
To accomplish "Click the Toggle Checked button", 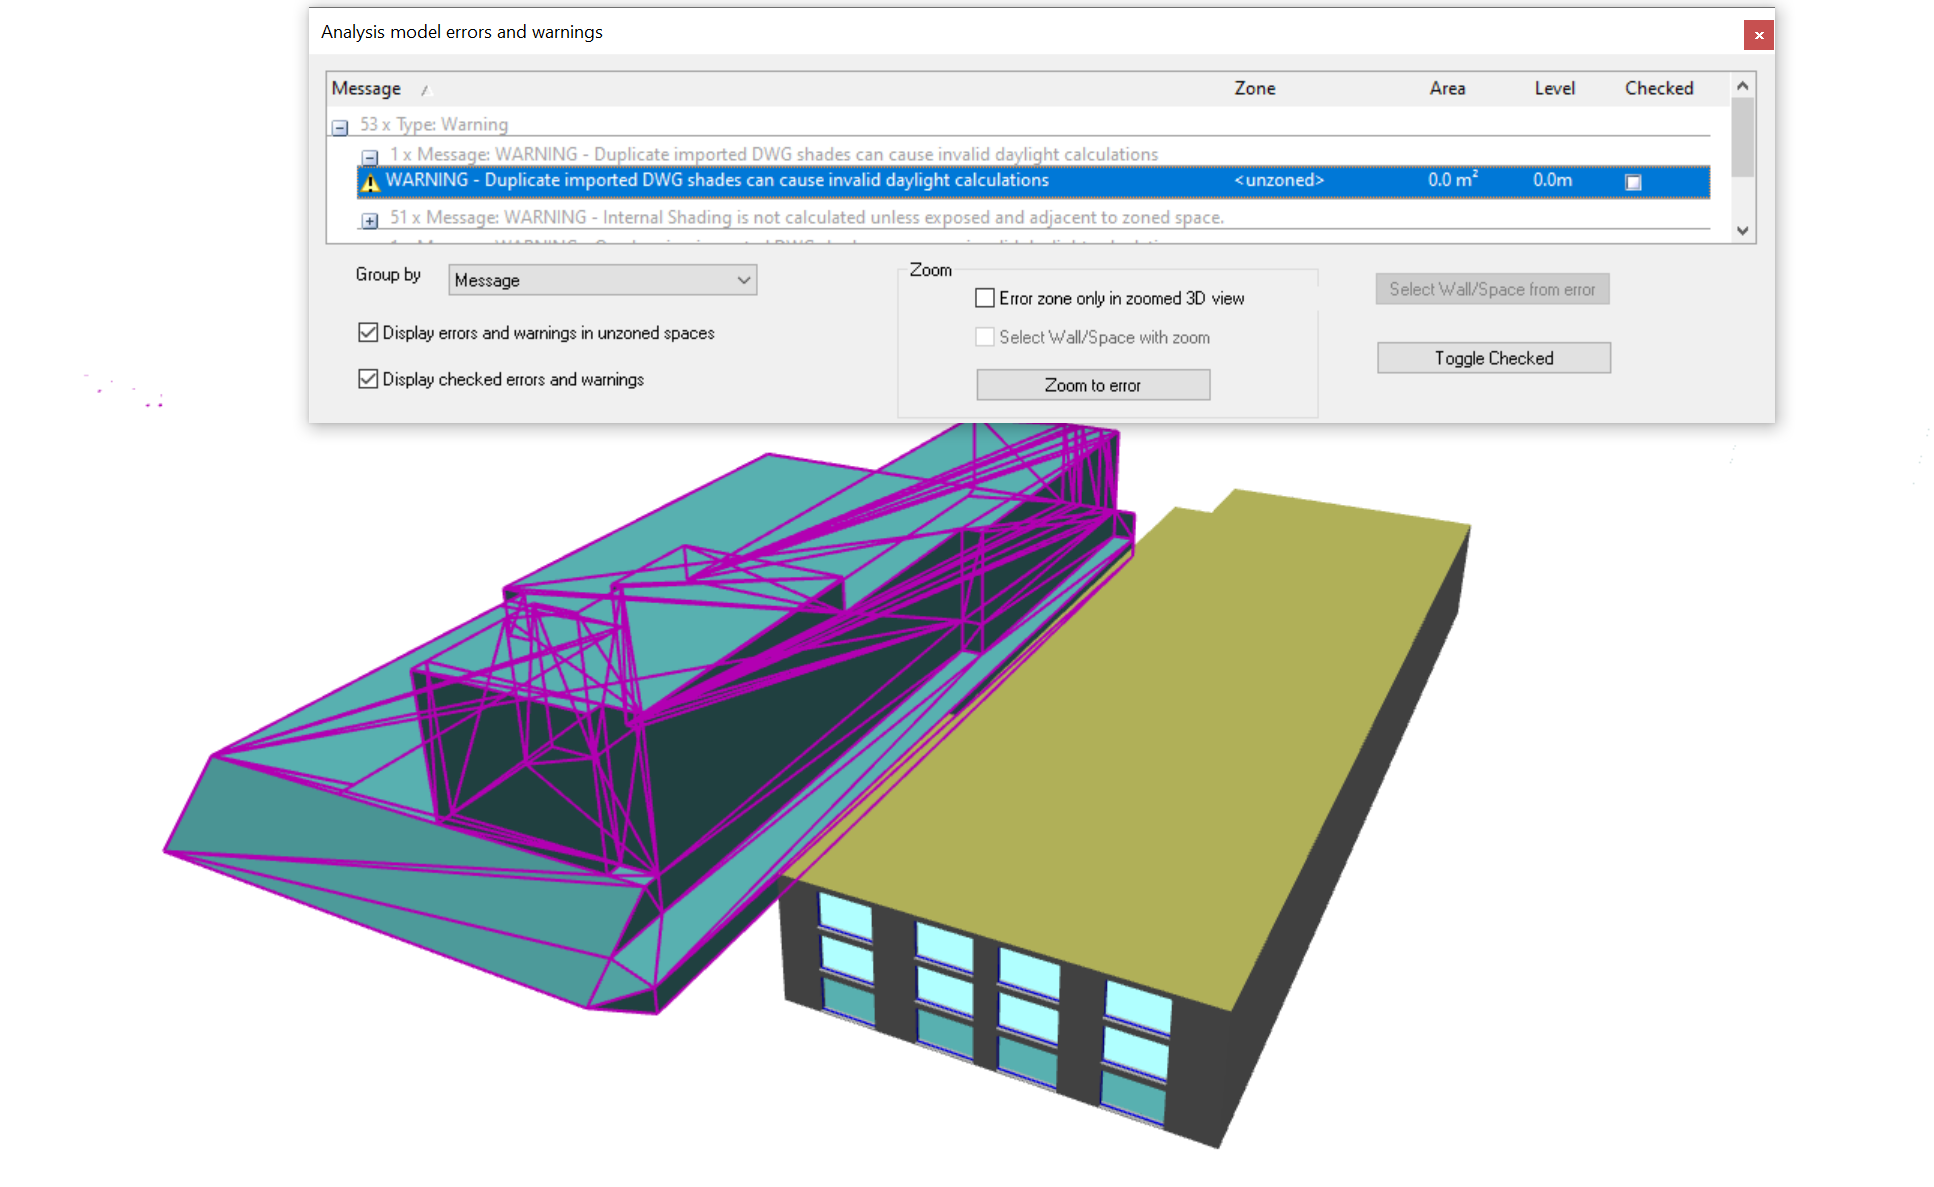I will (1494, 358).
